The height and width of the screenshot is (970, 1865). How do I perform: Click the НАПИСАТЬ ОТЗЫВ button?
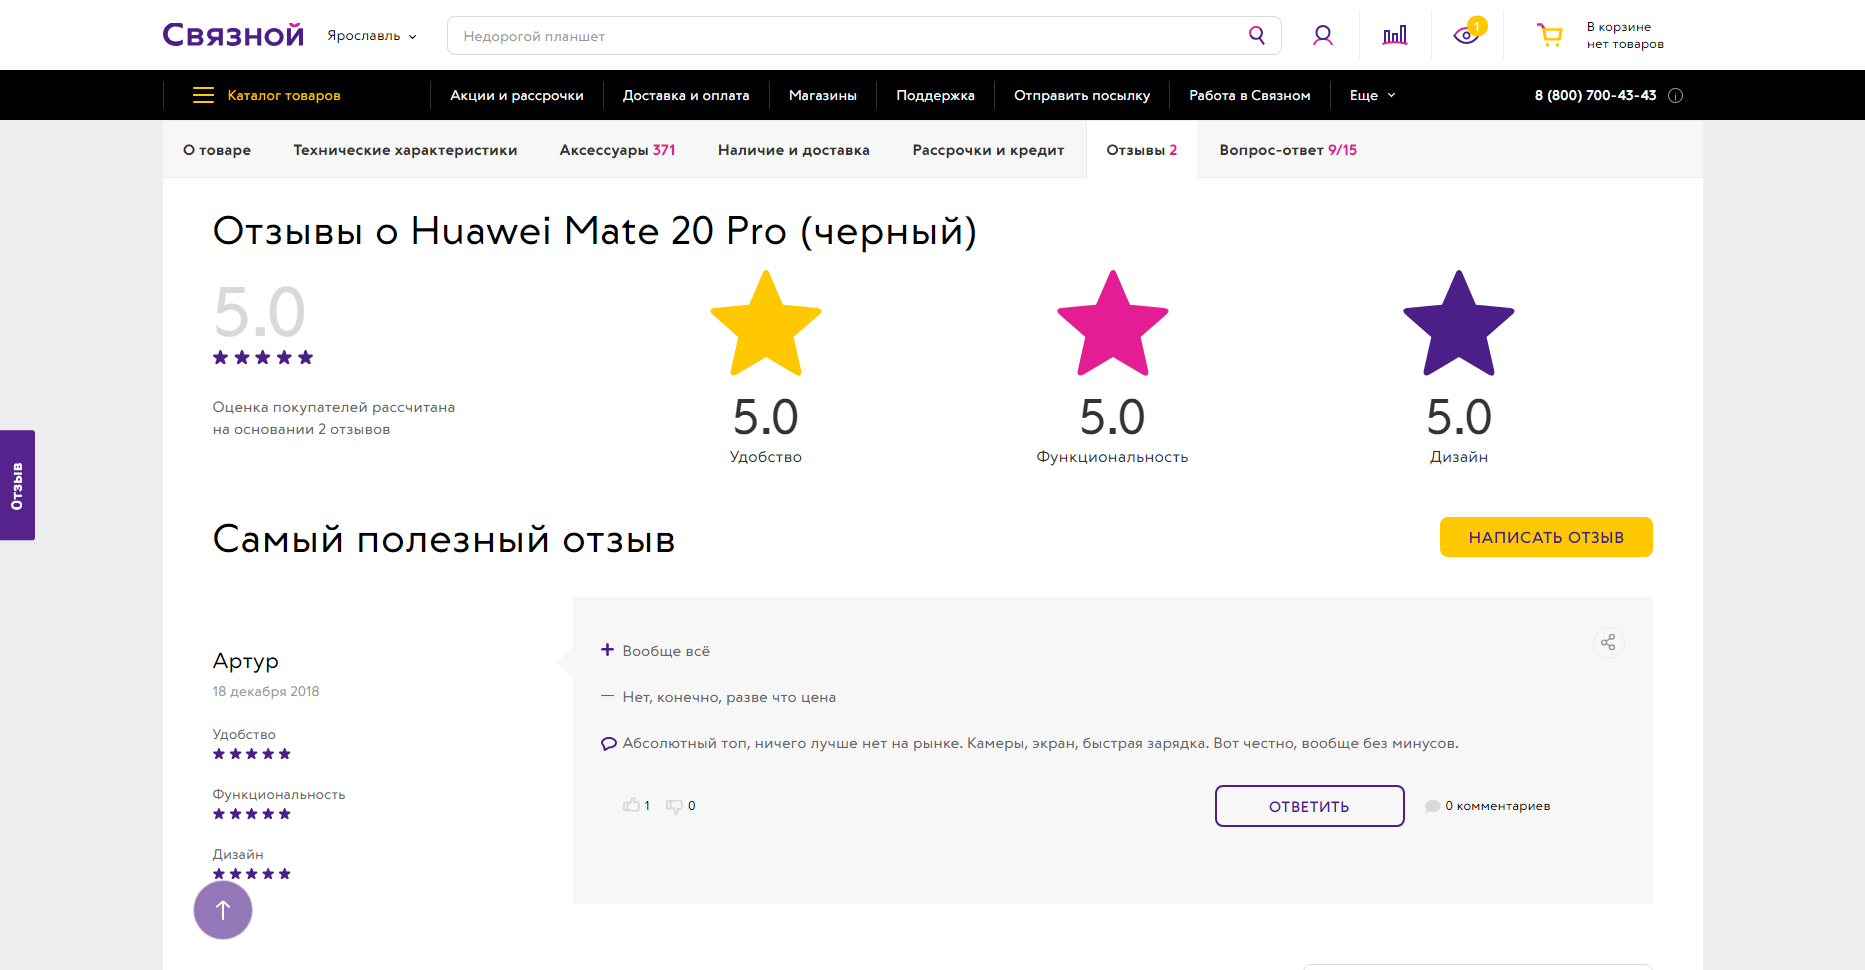1546,537
